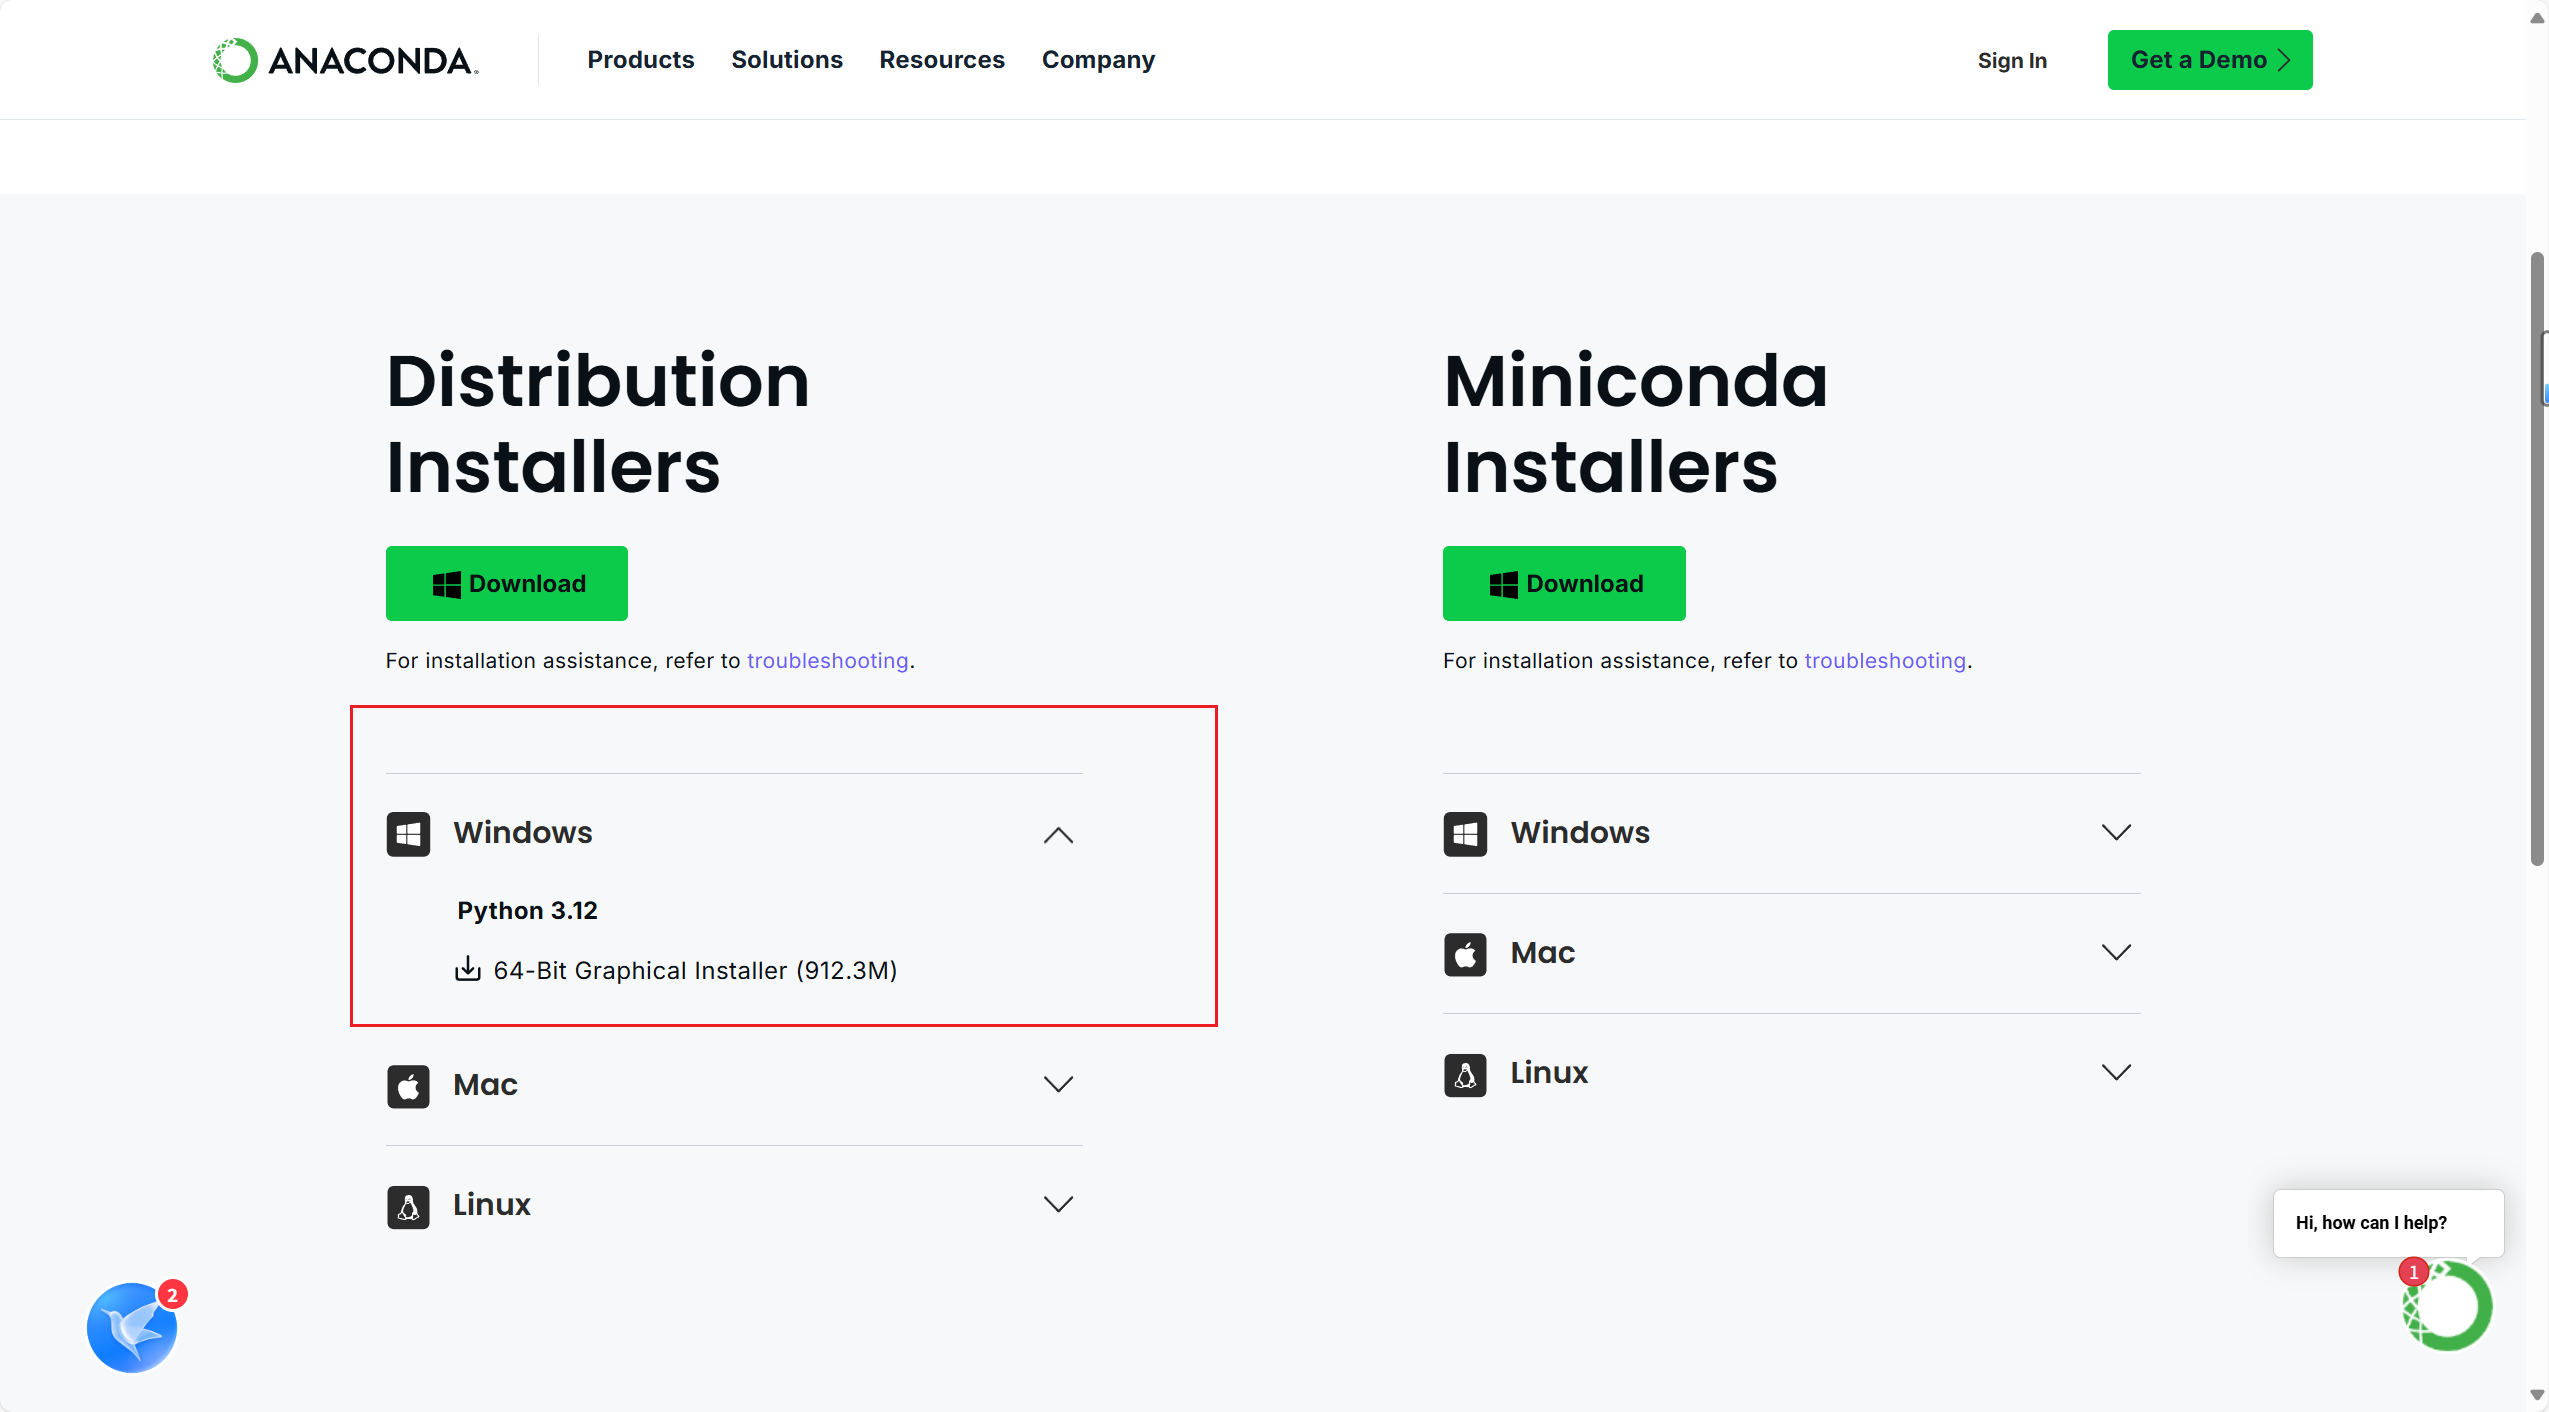Click the Apple icon under Miniconda Installers
Image resolution: width=2549 pixels, height=1412 pixels.
pos(1465,954)
